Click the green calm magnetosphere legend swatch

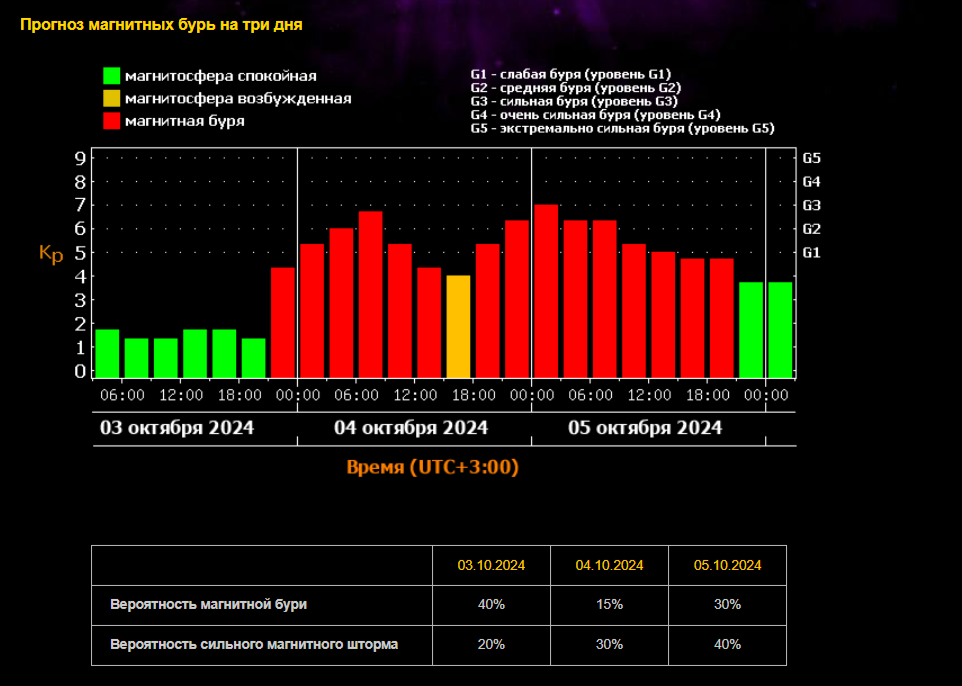[x=111, y=76]
